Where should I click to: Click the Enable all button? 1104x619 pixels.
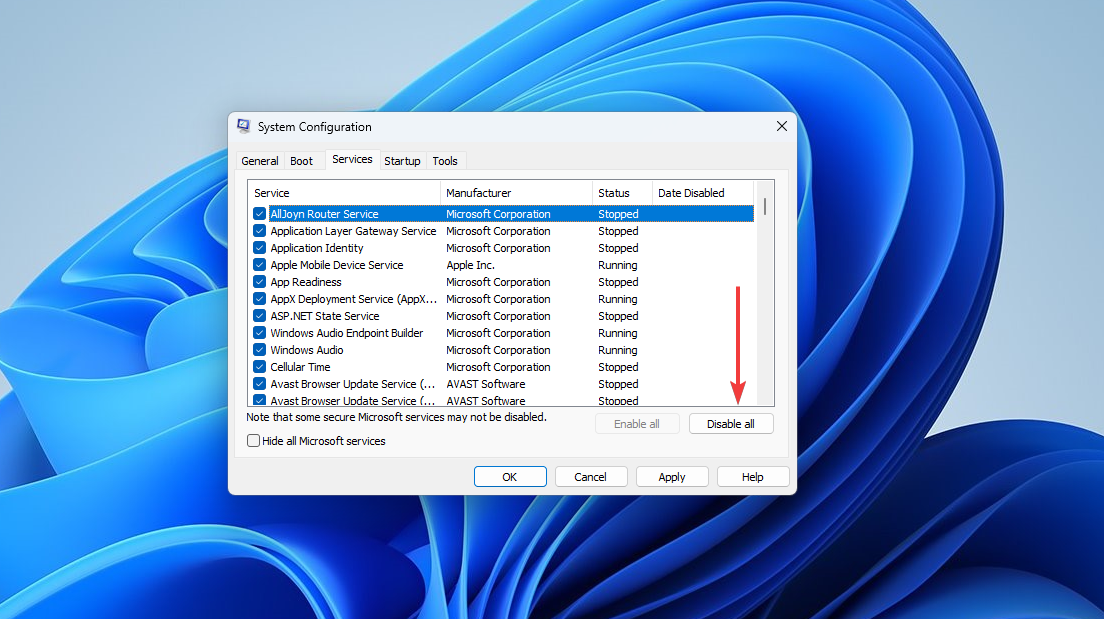tap(636, 424)
